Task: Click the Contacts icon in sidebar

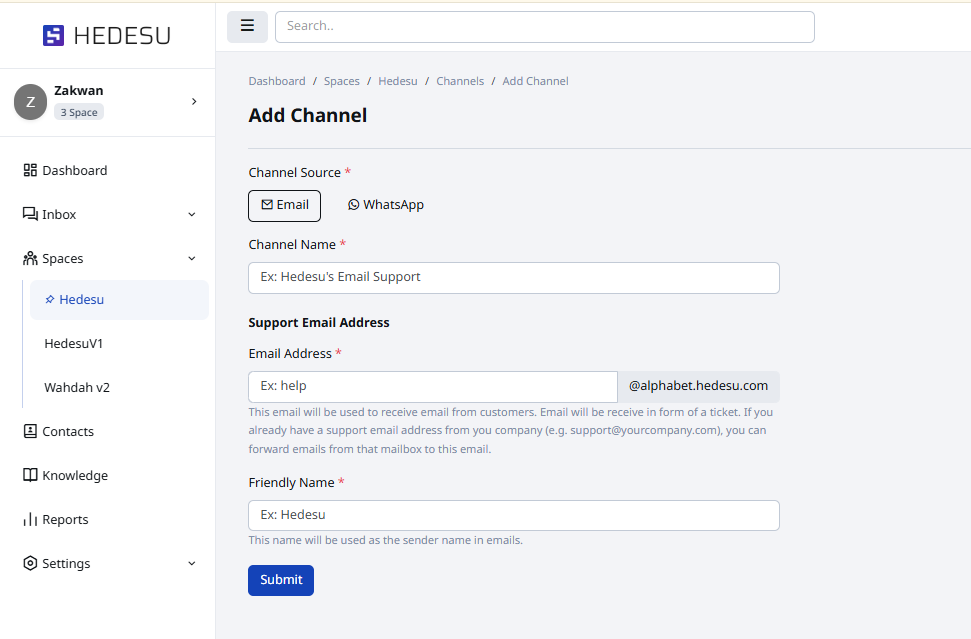Action: pos(30,431)
